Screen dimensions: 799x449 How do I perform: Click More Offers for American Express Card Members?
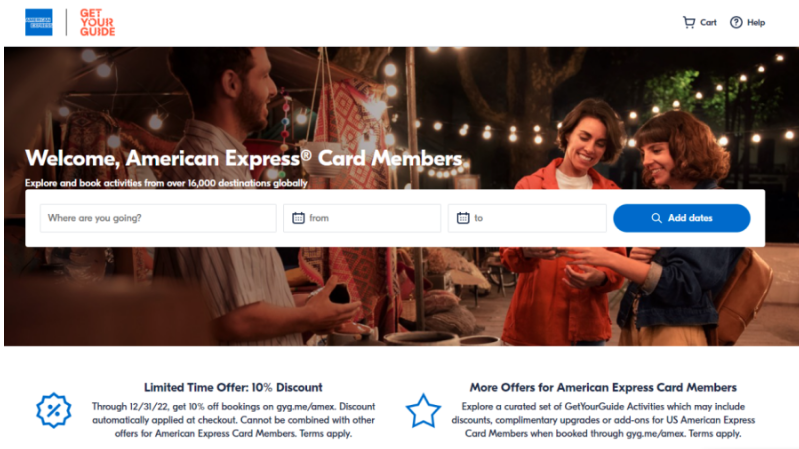pos(603,387)
